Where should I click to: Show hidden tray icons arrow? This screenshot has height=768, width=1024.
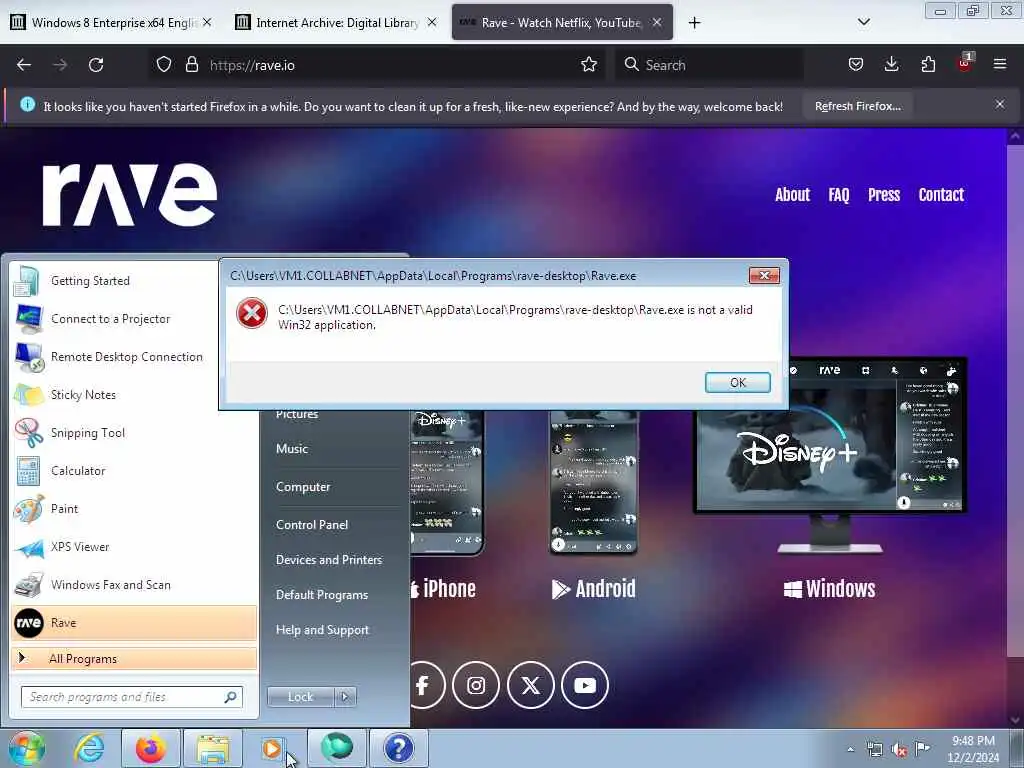(850, 749)
